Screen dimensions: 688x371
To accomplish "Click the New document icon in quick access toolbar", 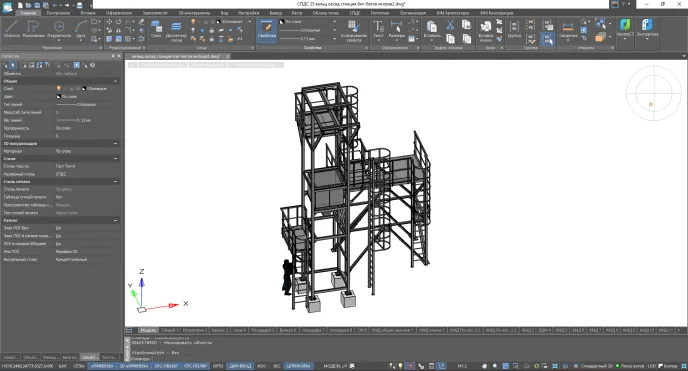I will [x=20, y=5].
